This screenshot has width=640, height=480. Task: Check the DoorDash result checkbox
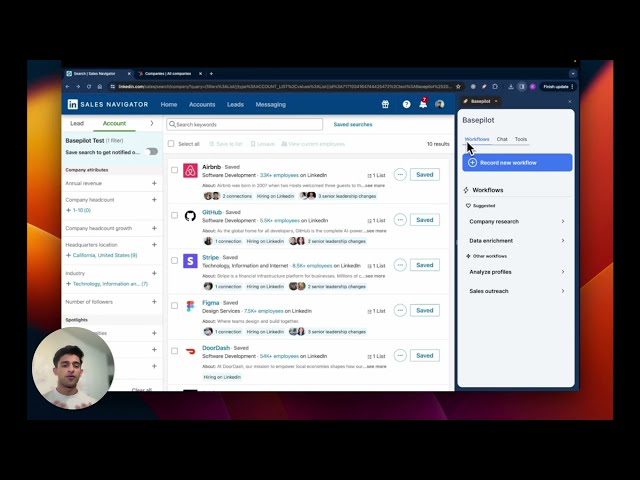point(174,351)
